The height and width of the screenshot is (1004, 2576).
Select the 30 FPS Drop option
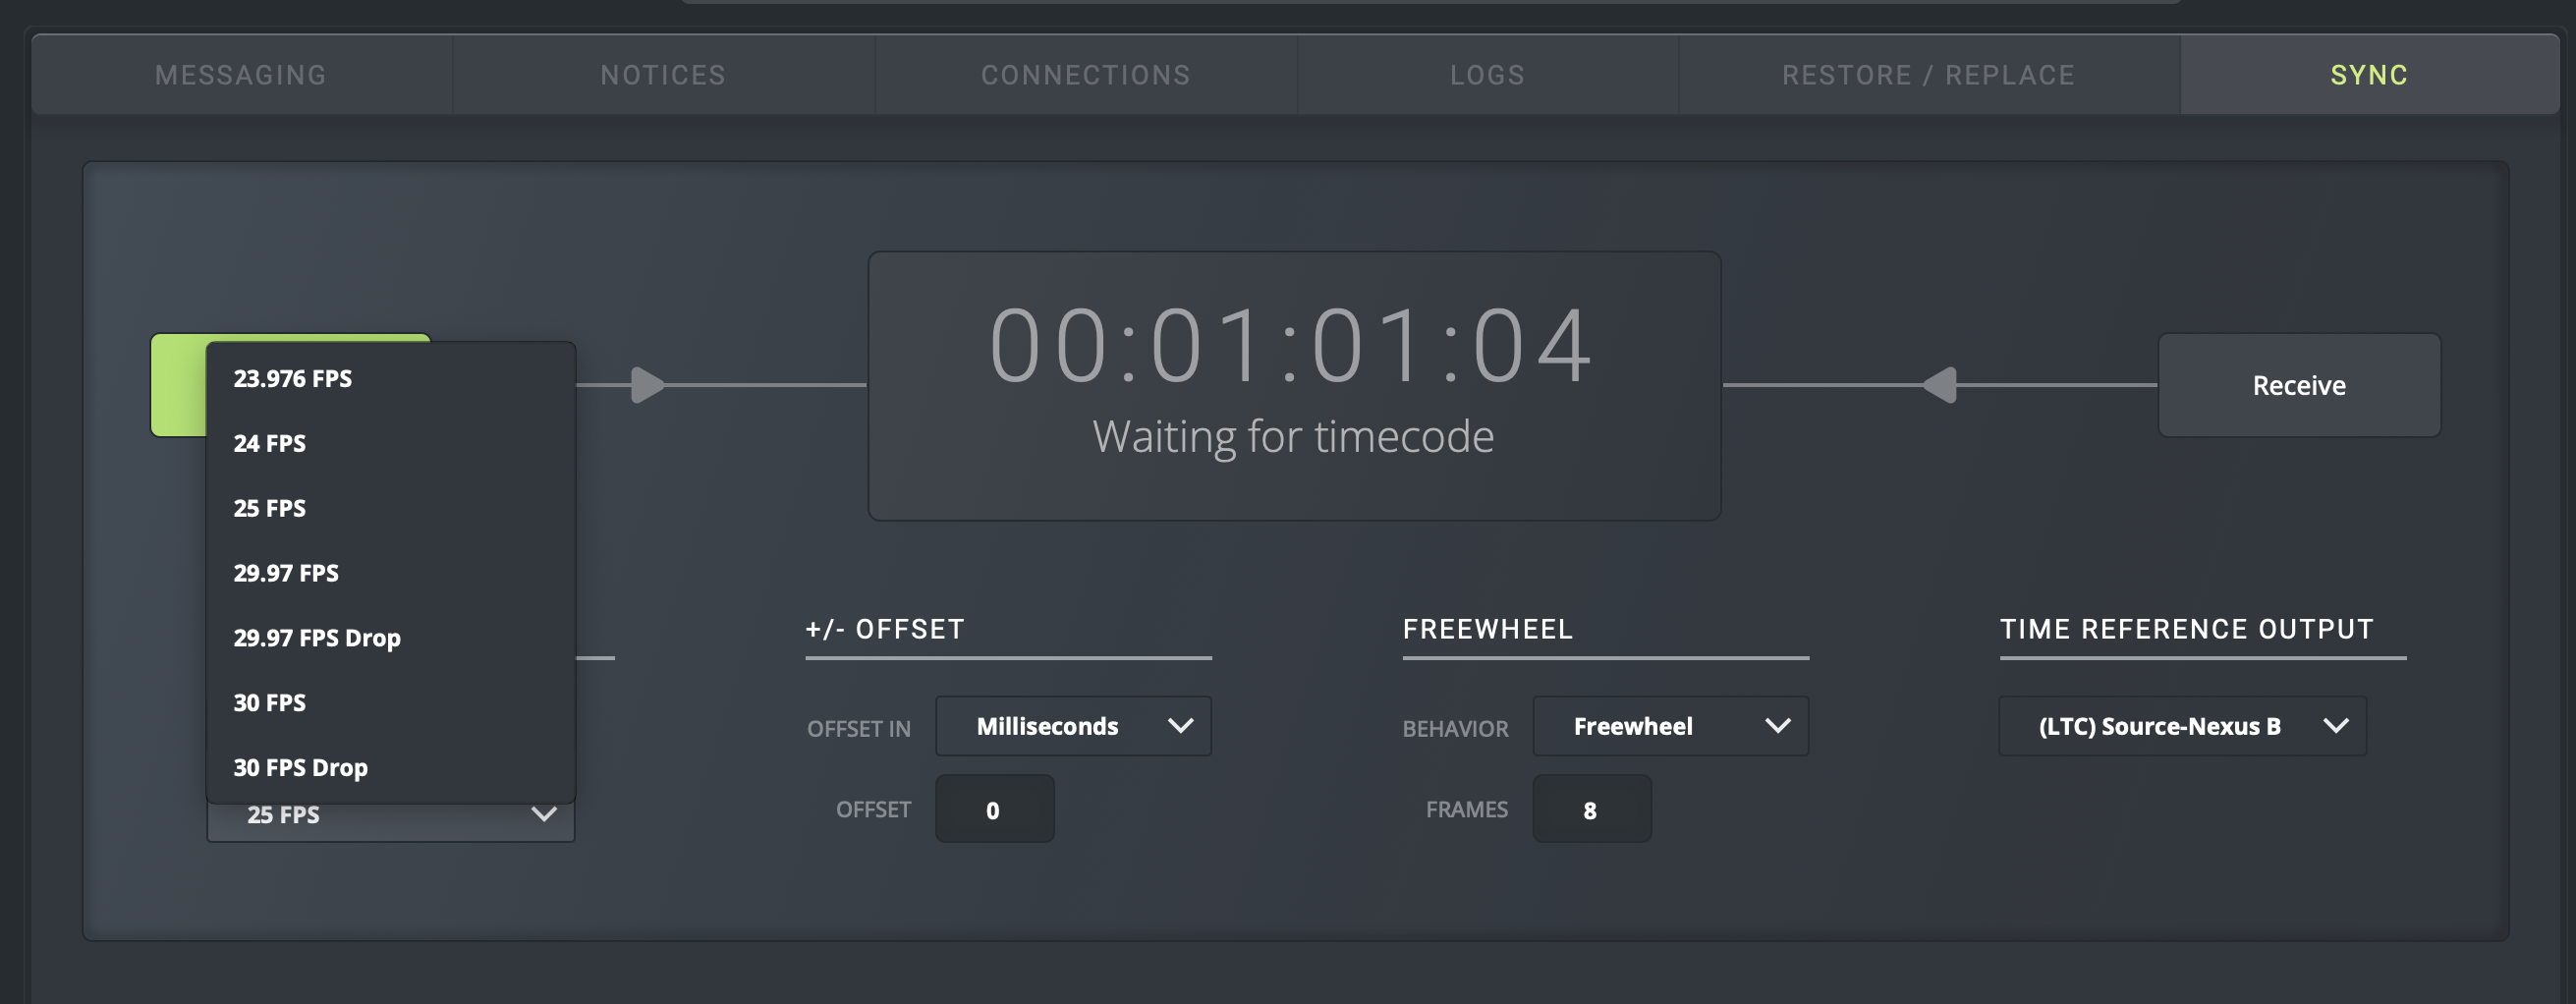click(x=301, y=768)
